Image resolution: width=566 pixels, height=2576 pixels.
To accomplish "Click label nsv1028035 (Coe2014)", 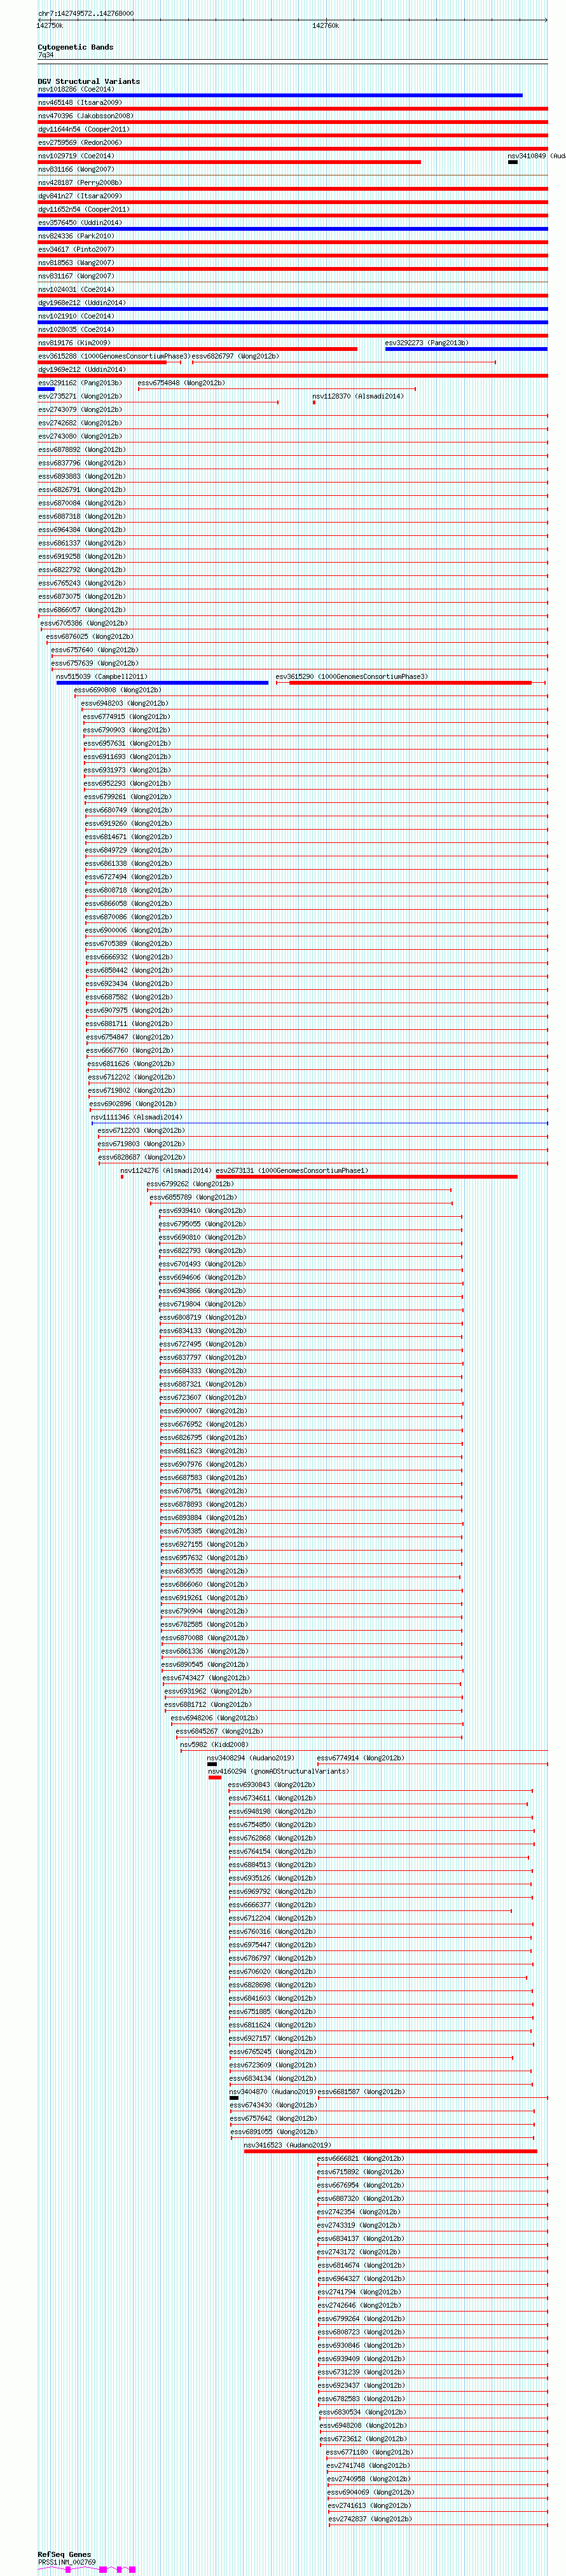I will [x=76, y=329].
